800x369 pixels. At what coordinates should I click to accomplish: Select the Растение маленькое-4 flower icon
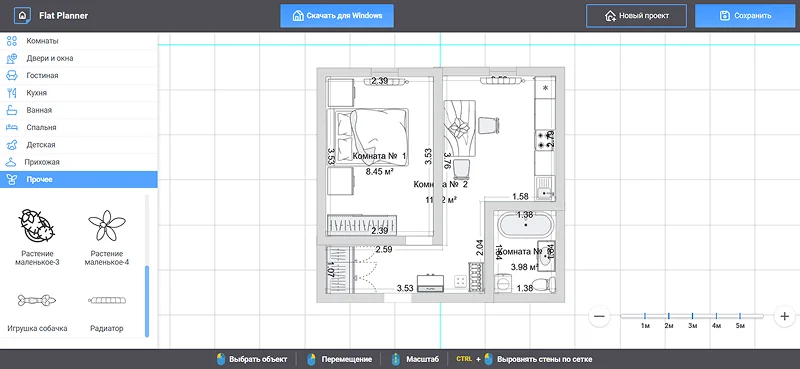(x=107, y=225)
